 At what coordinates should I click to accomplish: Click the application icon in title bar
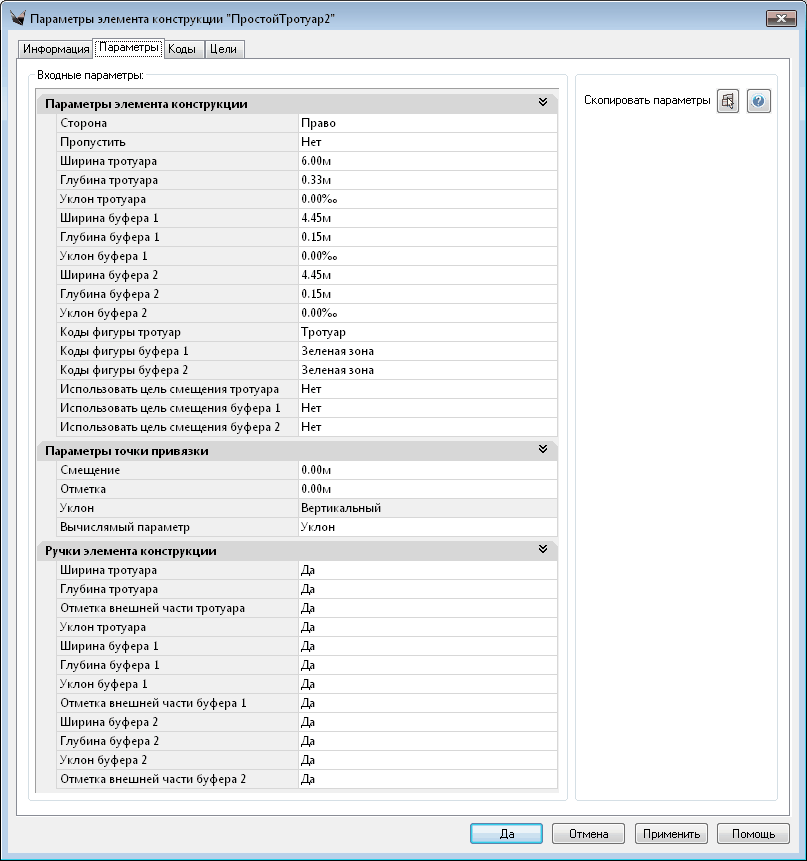coord(16,20)
